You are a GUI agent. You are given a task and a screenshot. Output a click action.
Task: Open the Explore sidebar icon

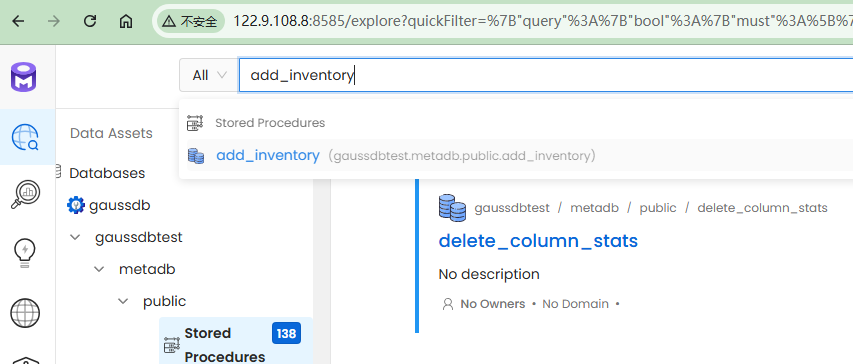pyautogui.click(x=25, y=137)
